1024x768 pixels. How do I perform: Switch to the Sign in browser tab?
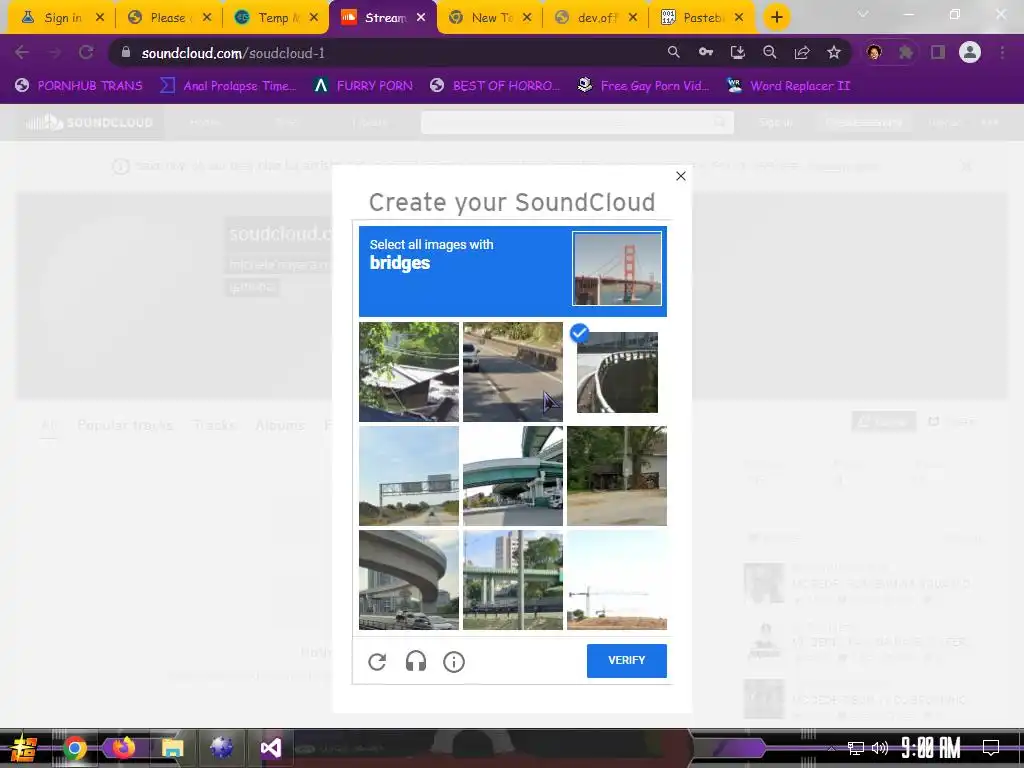click(61, 18)
